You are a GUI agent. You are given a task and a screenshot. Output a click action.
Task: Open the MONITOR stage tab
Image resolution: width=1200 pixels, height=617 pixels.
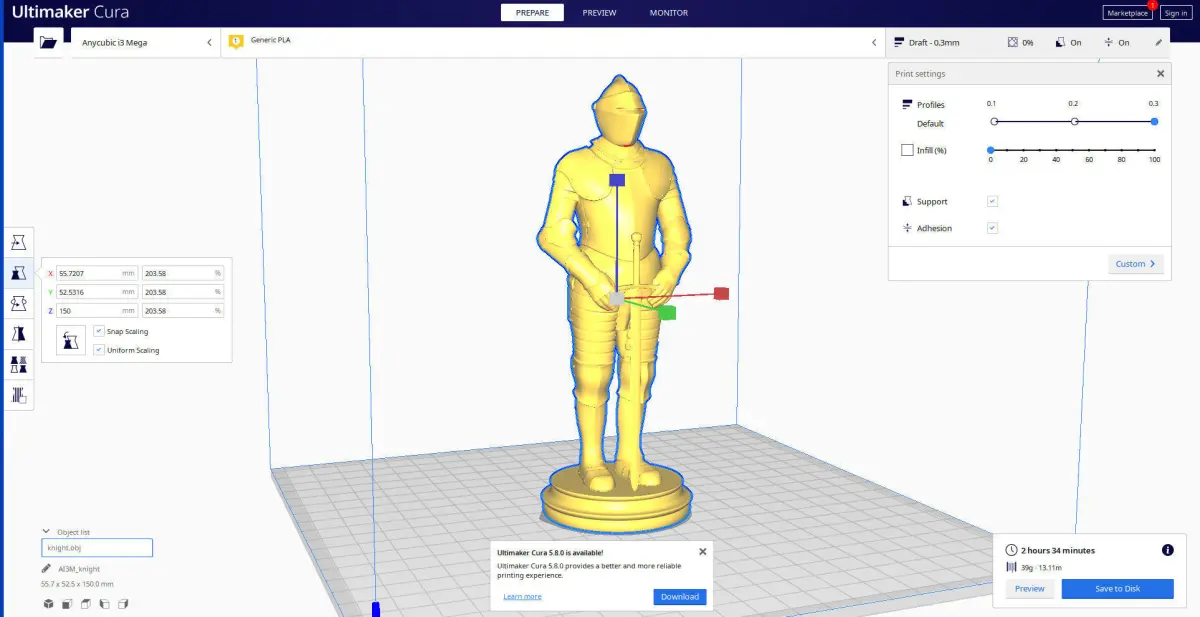click(669, 13)
